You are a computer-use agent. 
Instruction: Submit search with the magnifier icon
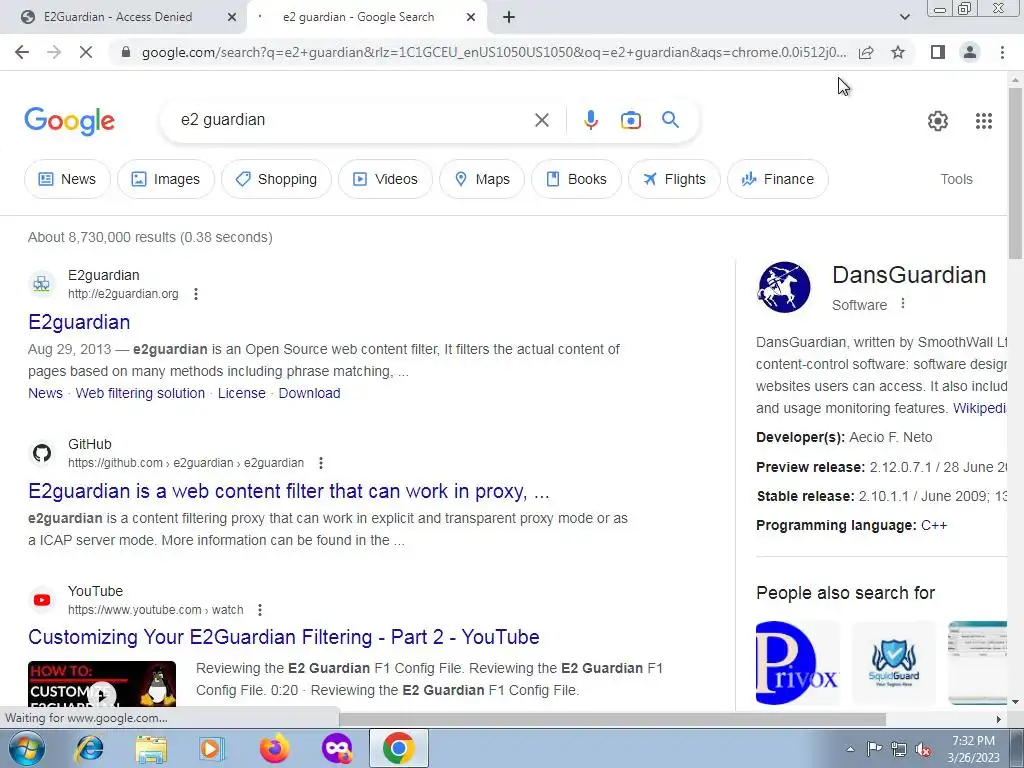point(670,120)
